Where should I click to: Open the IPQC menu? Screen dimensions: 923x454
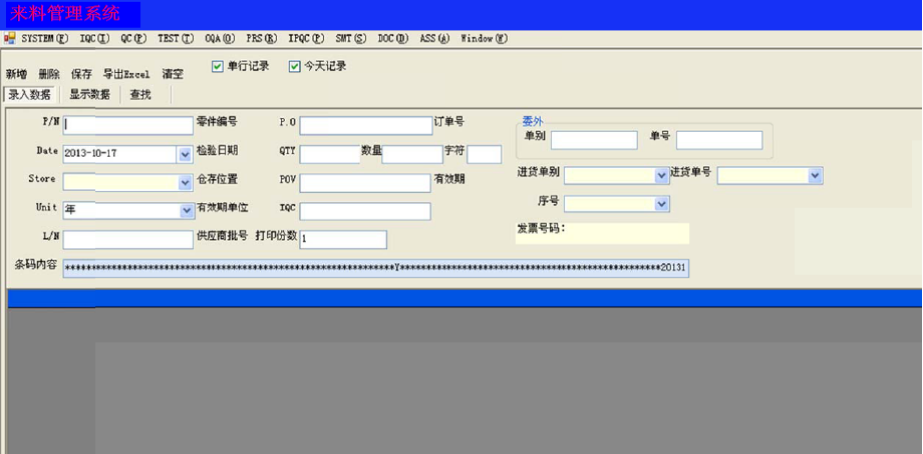306,38
